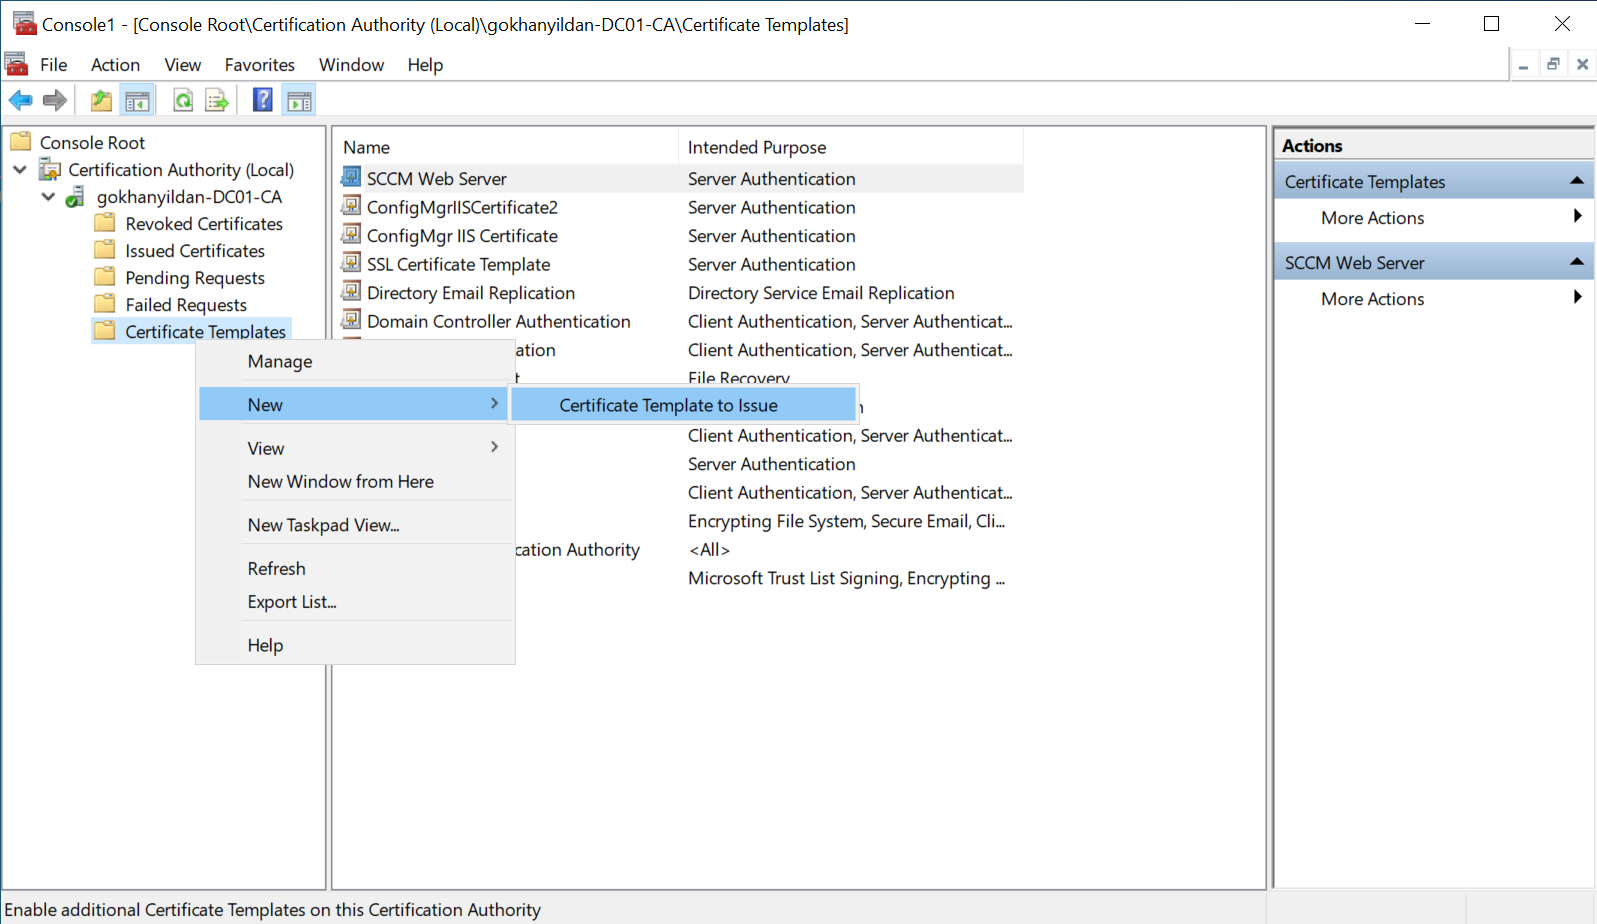Click the MMC toolbox icon beside File
This screenshot has height=924, width=1597.
16,64
